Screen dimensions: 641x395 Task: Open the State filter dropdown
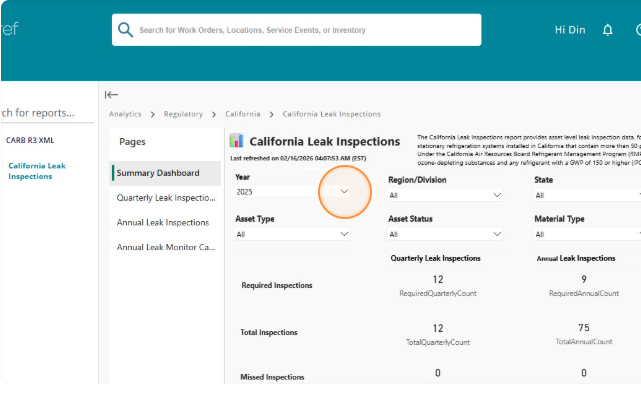[x=587, y=195]
